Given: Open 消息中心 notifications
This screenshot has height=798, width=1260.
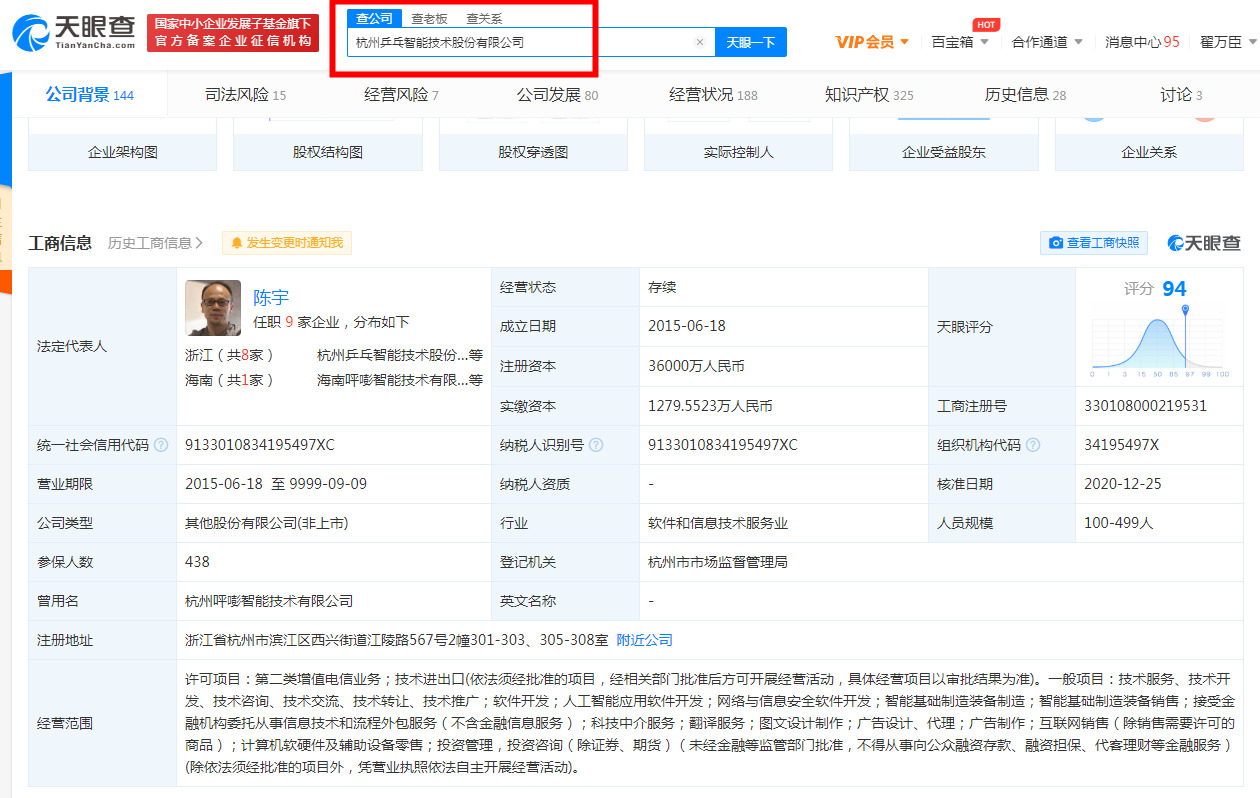Looking at the screenshot, I should [1142, 42].
